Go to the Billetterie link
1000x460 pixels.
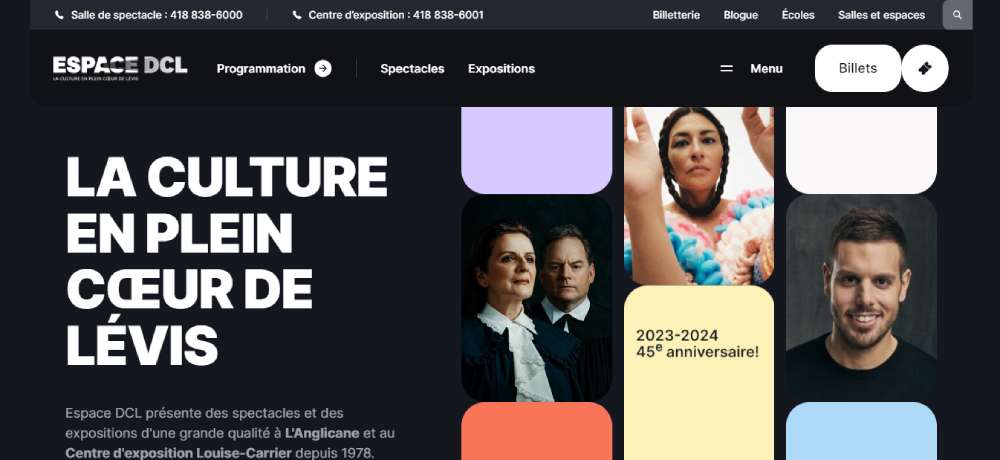tap(676, 15)
